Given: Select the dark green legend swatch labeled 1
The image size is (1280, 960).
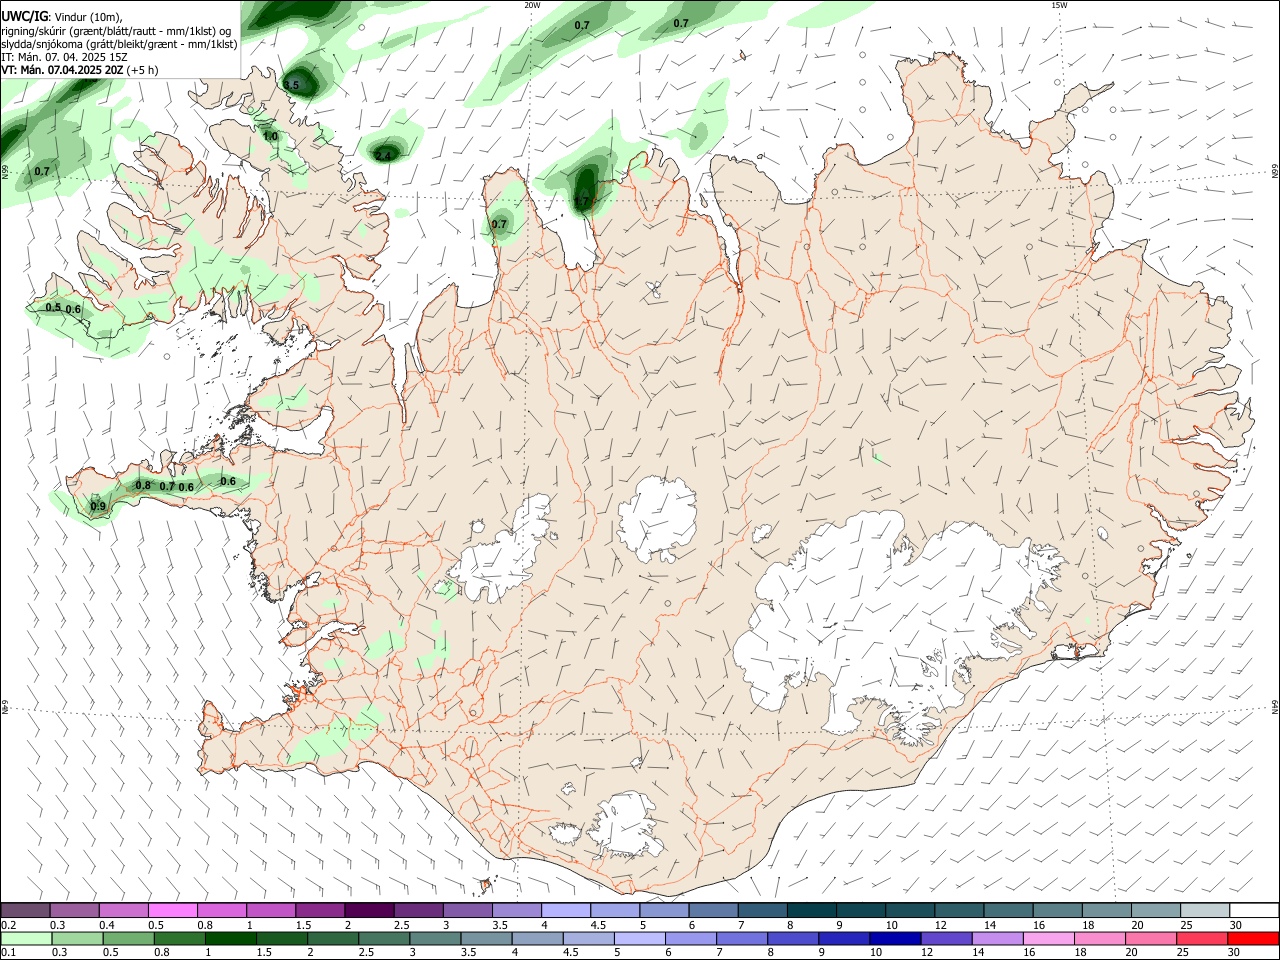Looking at the screenshot, I should tap(231, 938).
